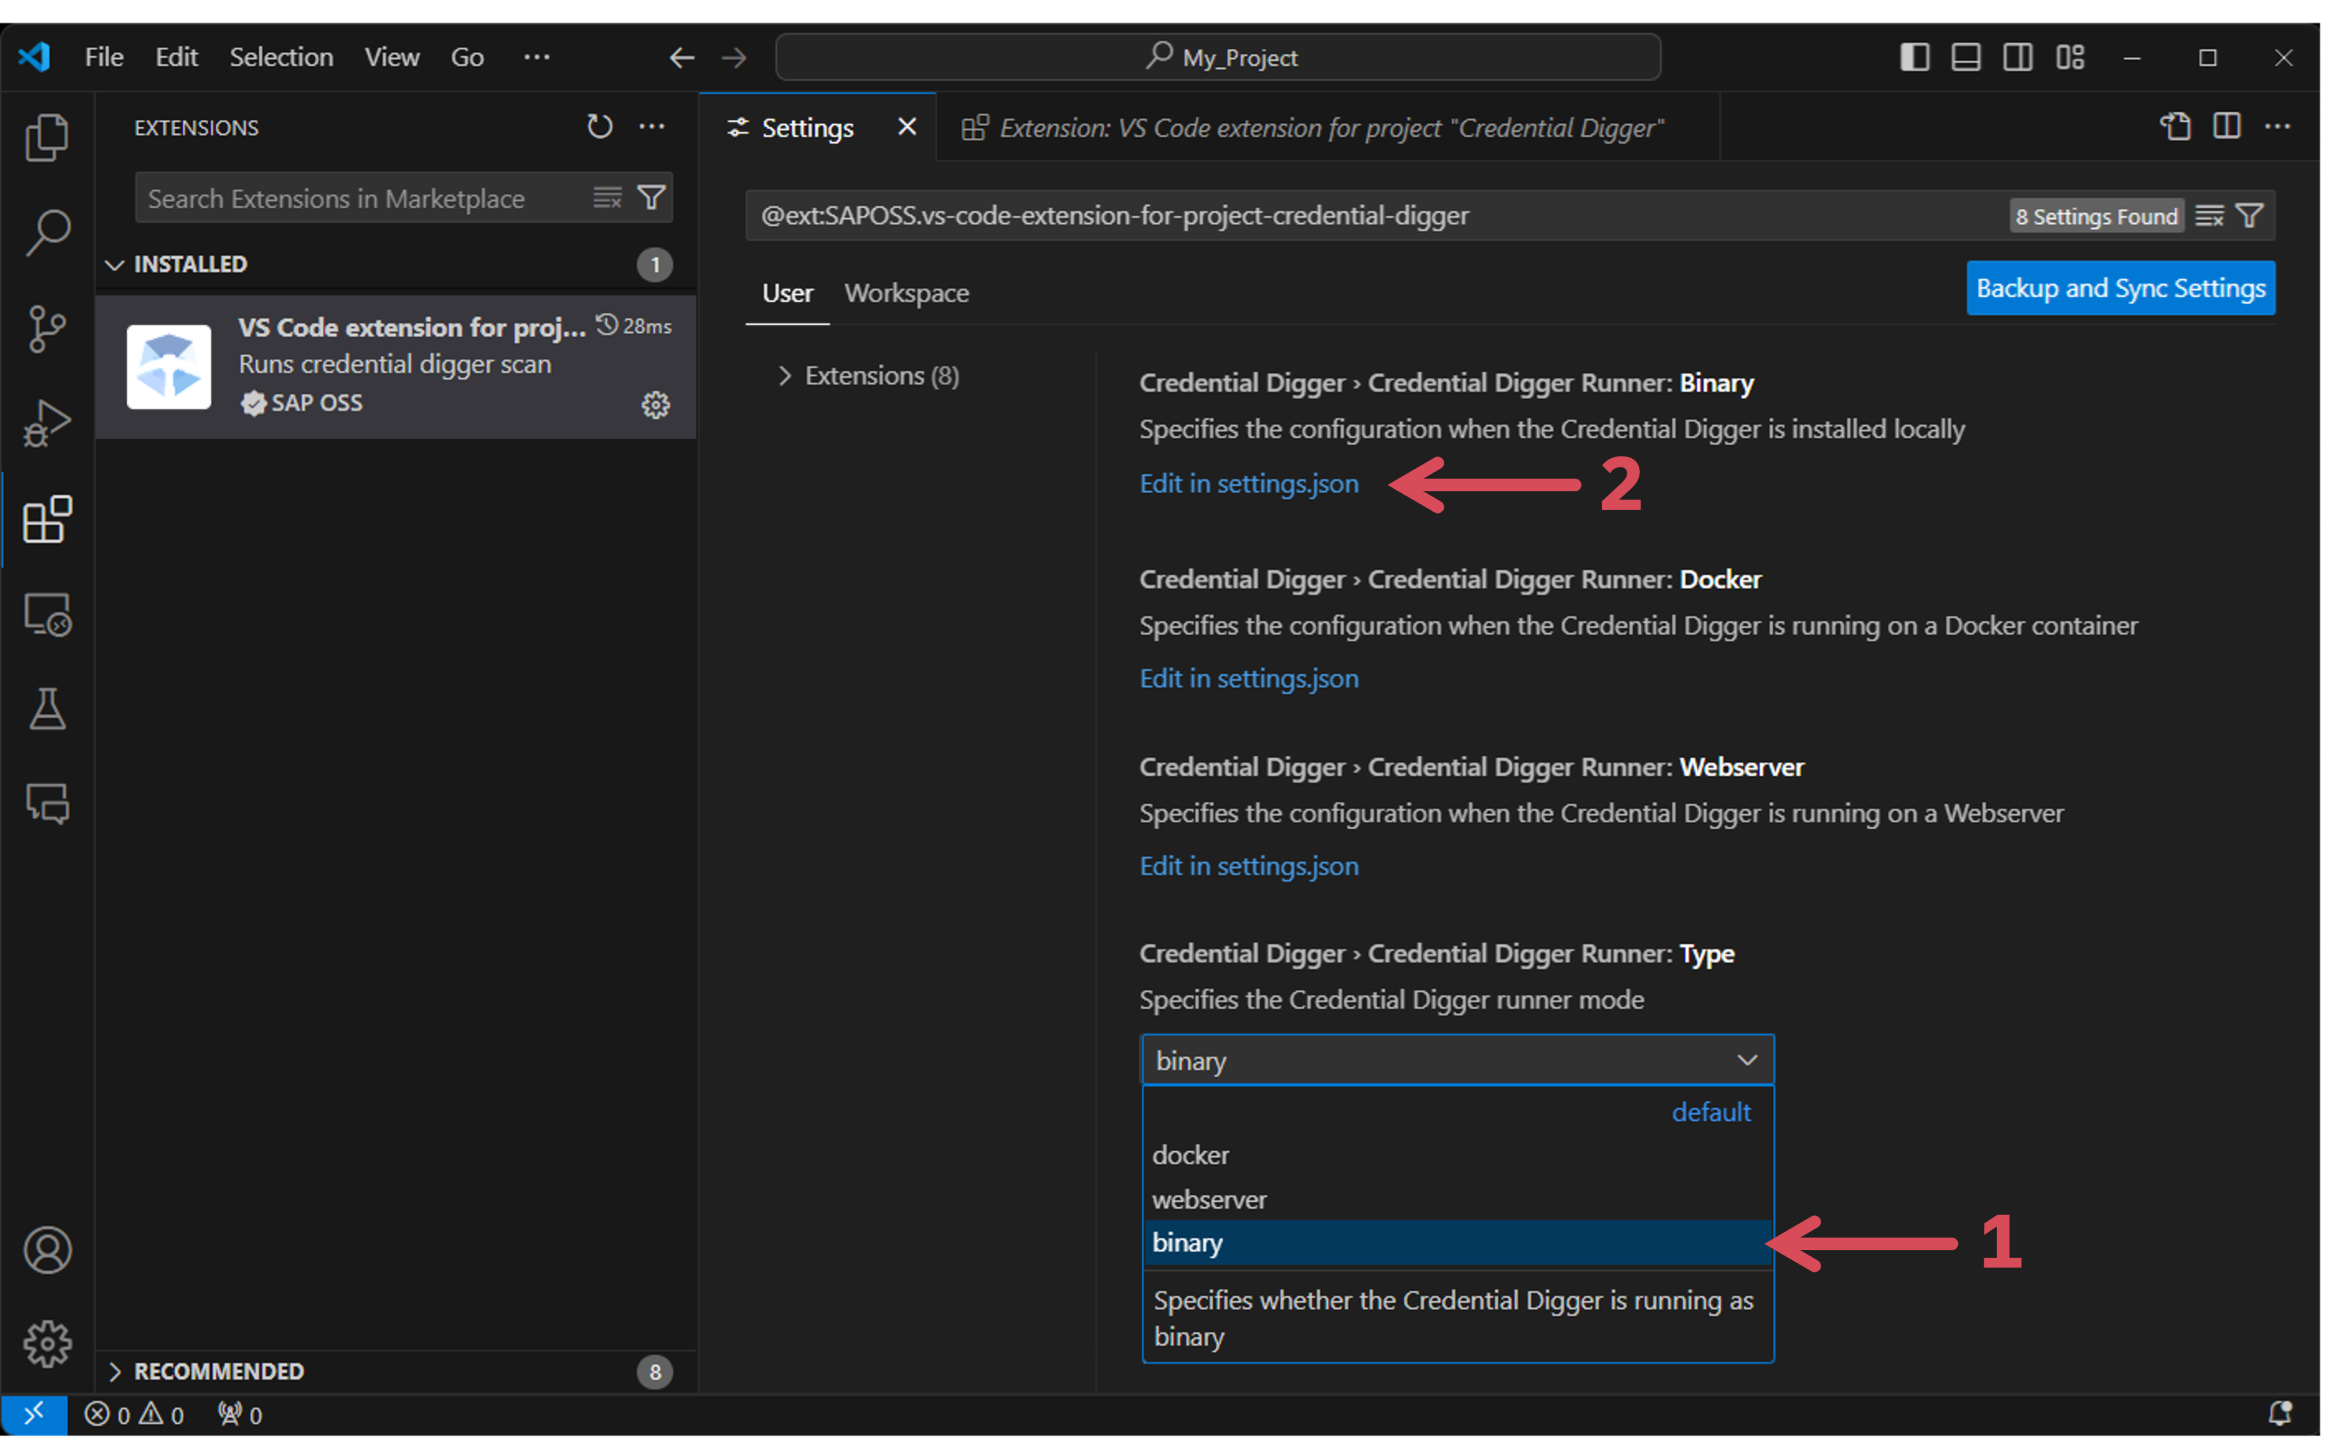Select the User settings tab

(x=787, y=293)
